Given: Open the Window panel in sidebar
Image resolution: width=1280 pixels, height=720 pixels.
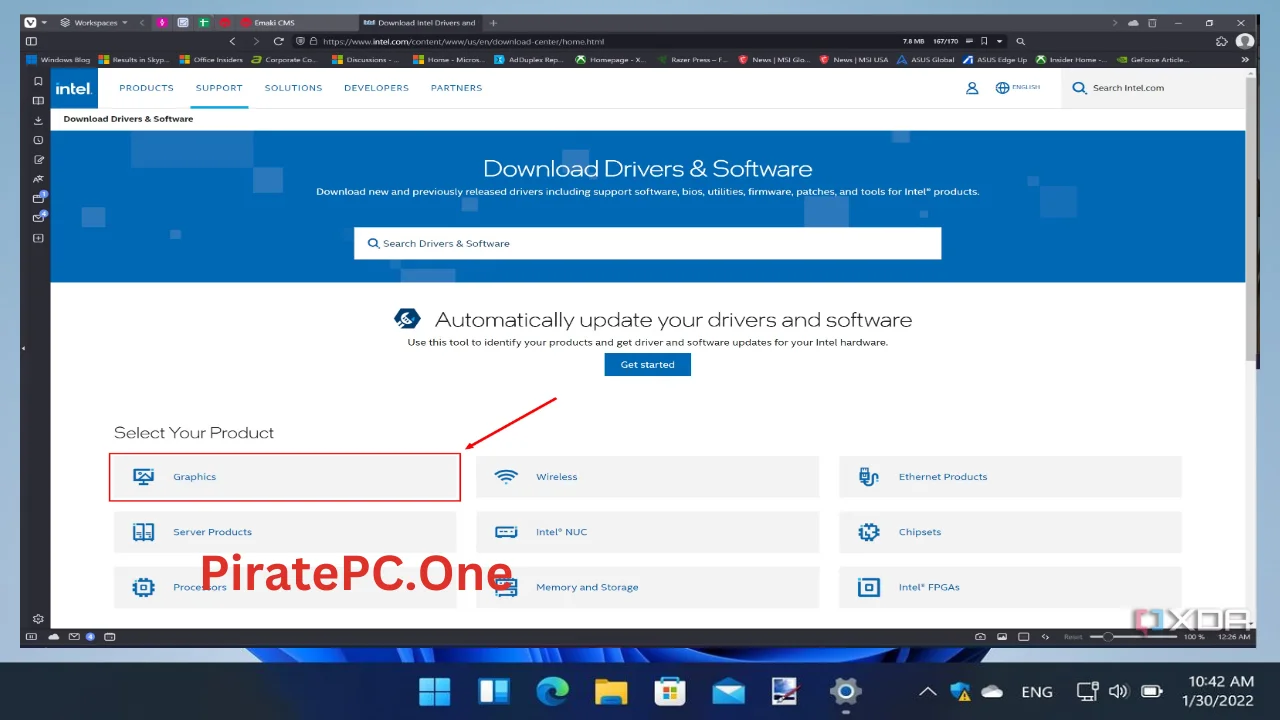Looking at the screenshot, I should 38,198.
